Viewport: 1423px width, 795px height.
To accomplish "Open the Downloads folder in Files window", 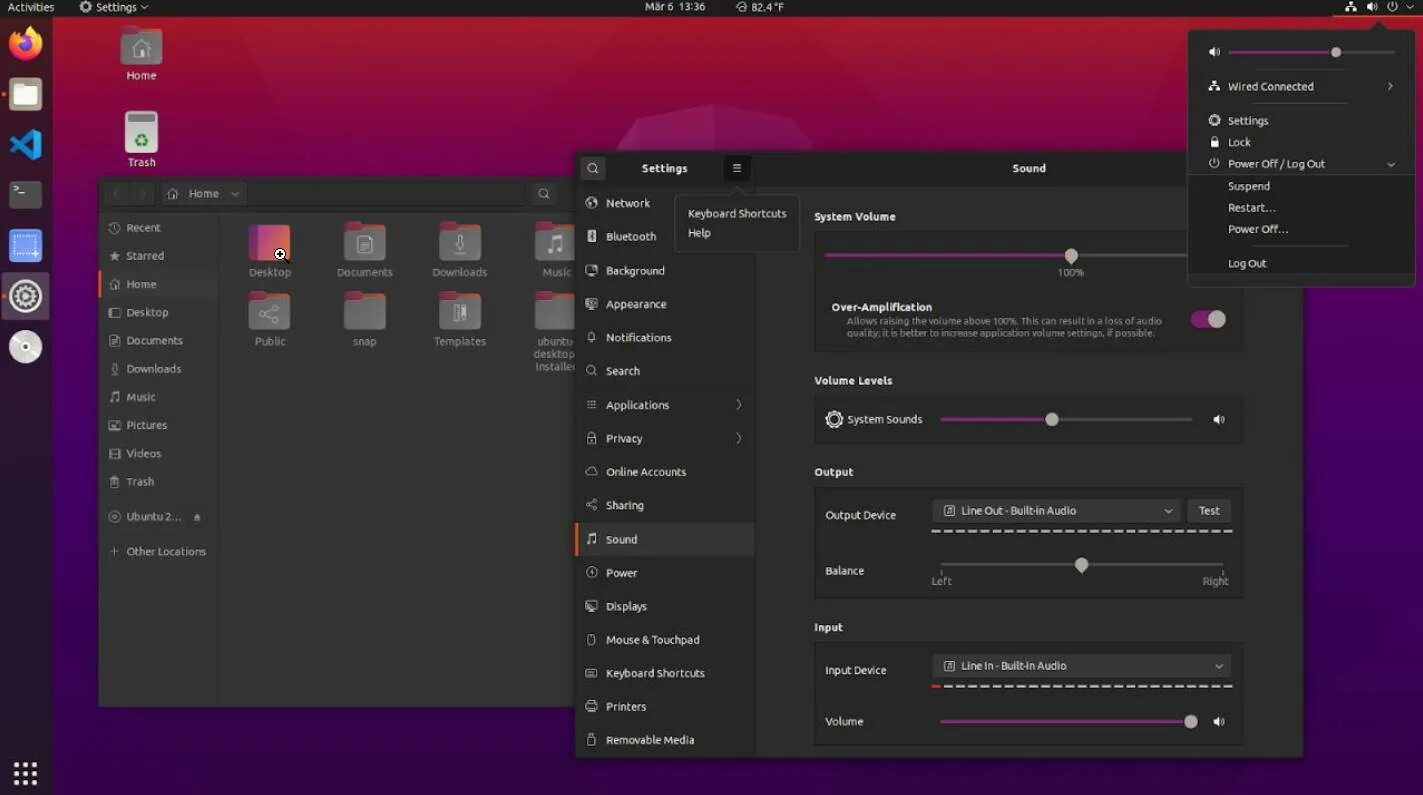I will pos(460,251).
